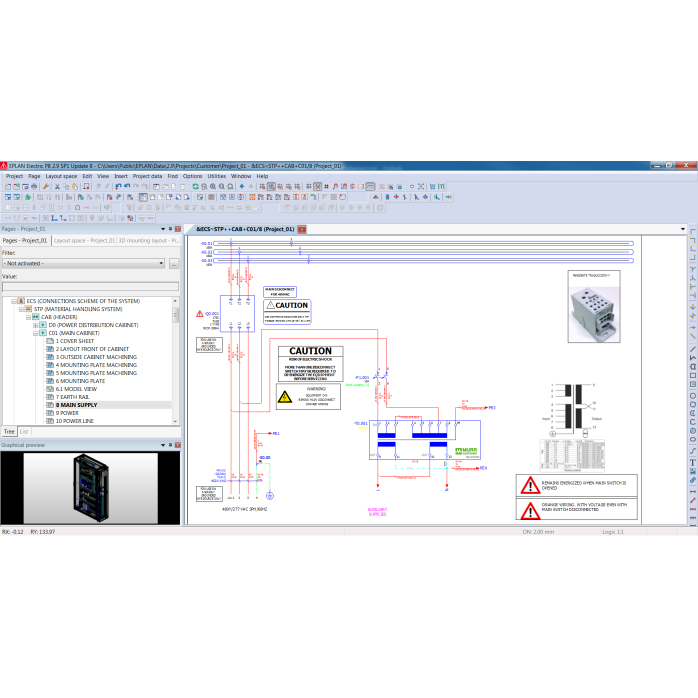
Task: Close the ECS=STP++CAB+C01/8 document tab
Action: (302, 229)
